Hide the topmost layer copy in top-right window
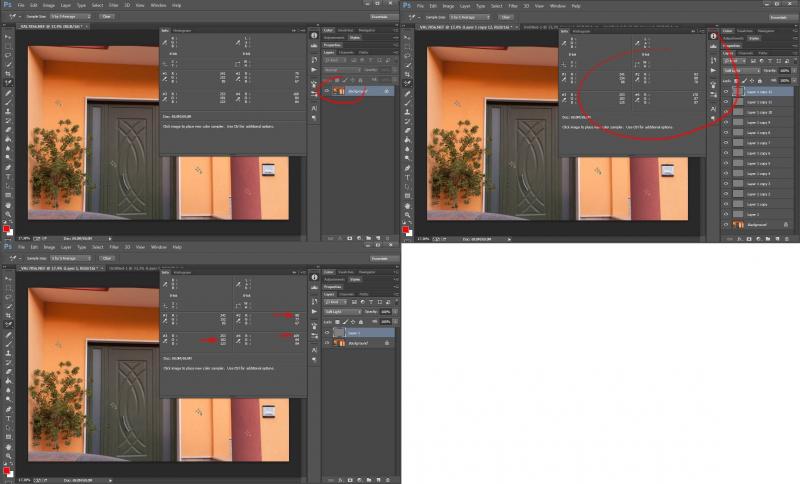The image size is (800, 484). coord(726,92)
